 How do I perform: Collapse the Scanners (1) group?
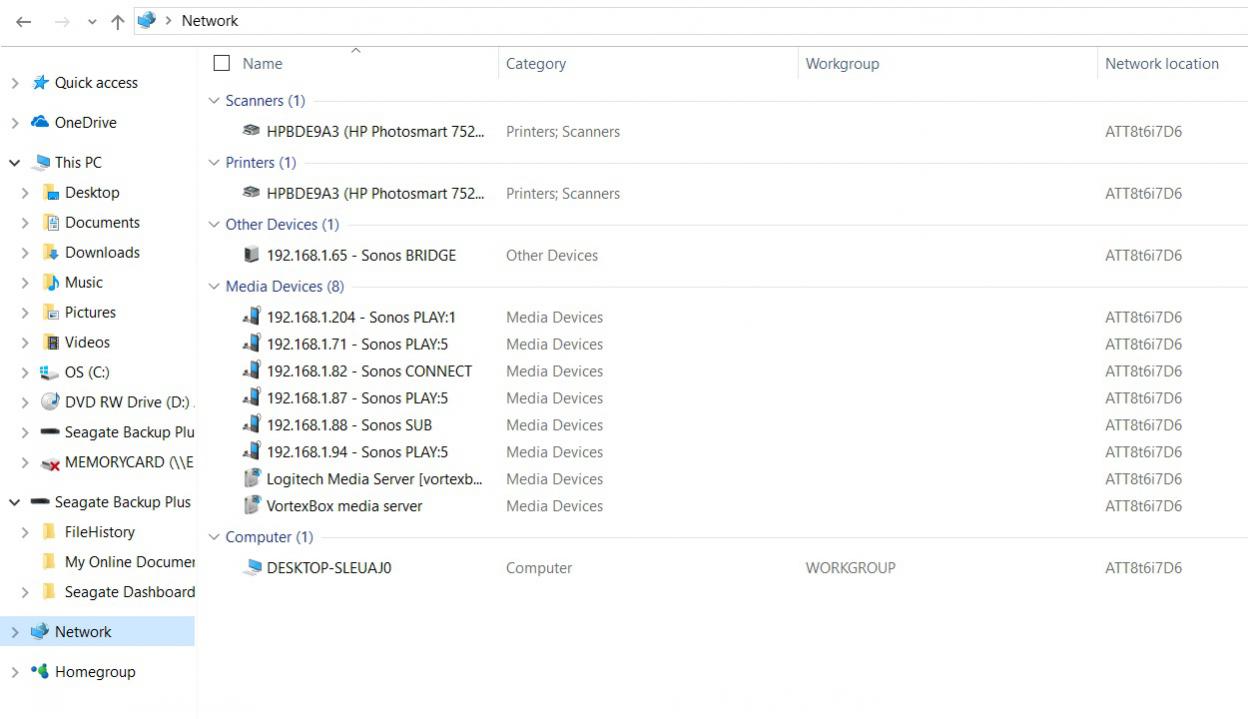(214, 100)
